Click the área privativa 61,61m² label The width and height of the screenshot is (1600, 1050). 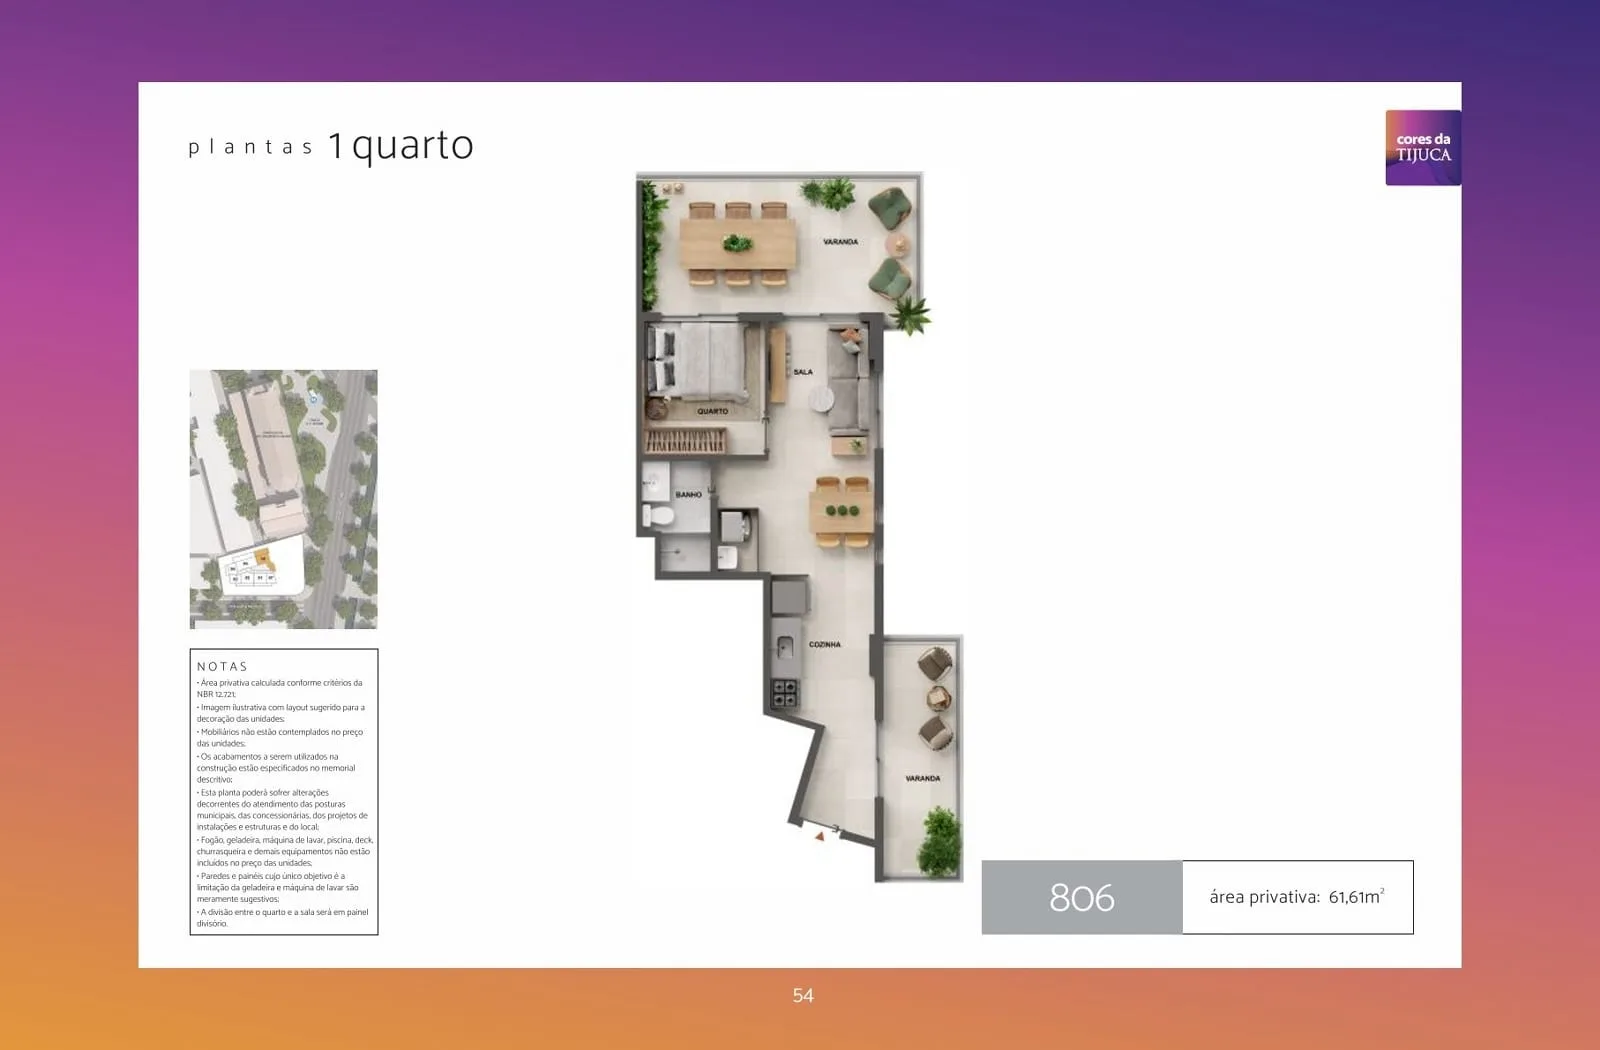[x=1297, y=897]
